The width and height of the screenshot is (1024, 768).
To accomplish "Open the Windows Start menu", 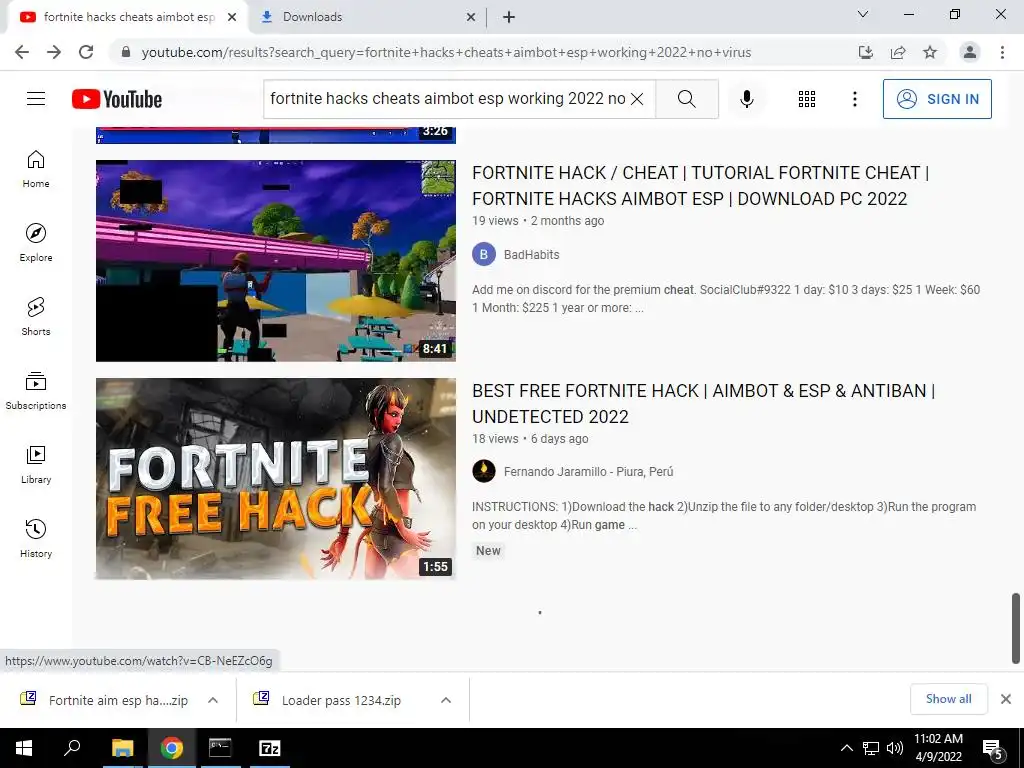I will [x=24, y=748].
